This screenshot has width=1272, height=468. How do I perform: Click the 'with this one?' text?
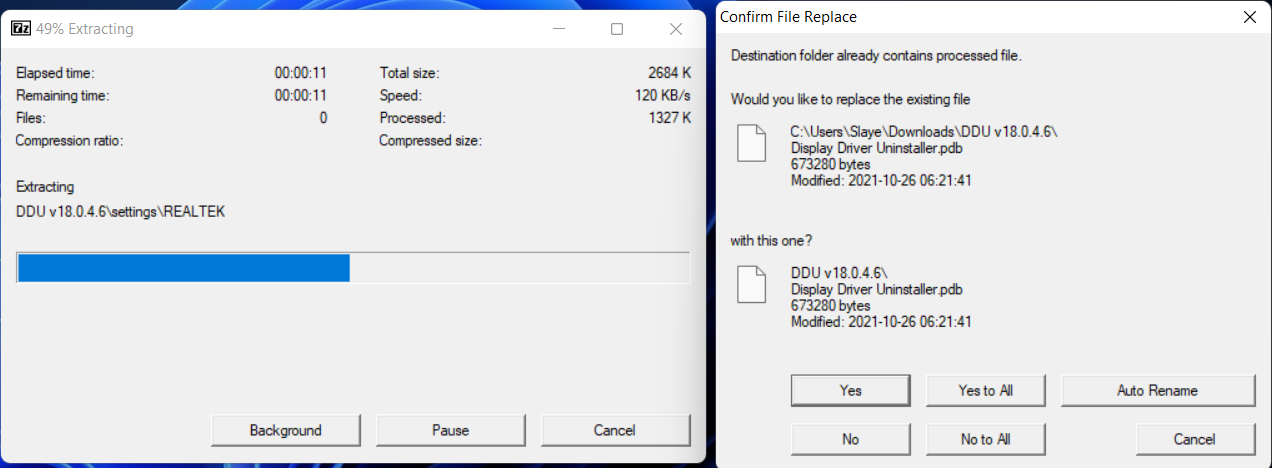[x=771, y=240]
